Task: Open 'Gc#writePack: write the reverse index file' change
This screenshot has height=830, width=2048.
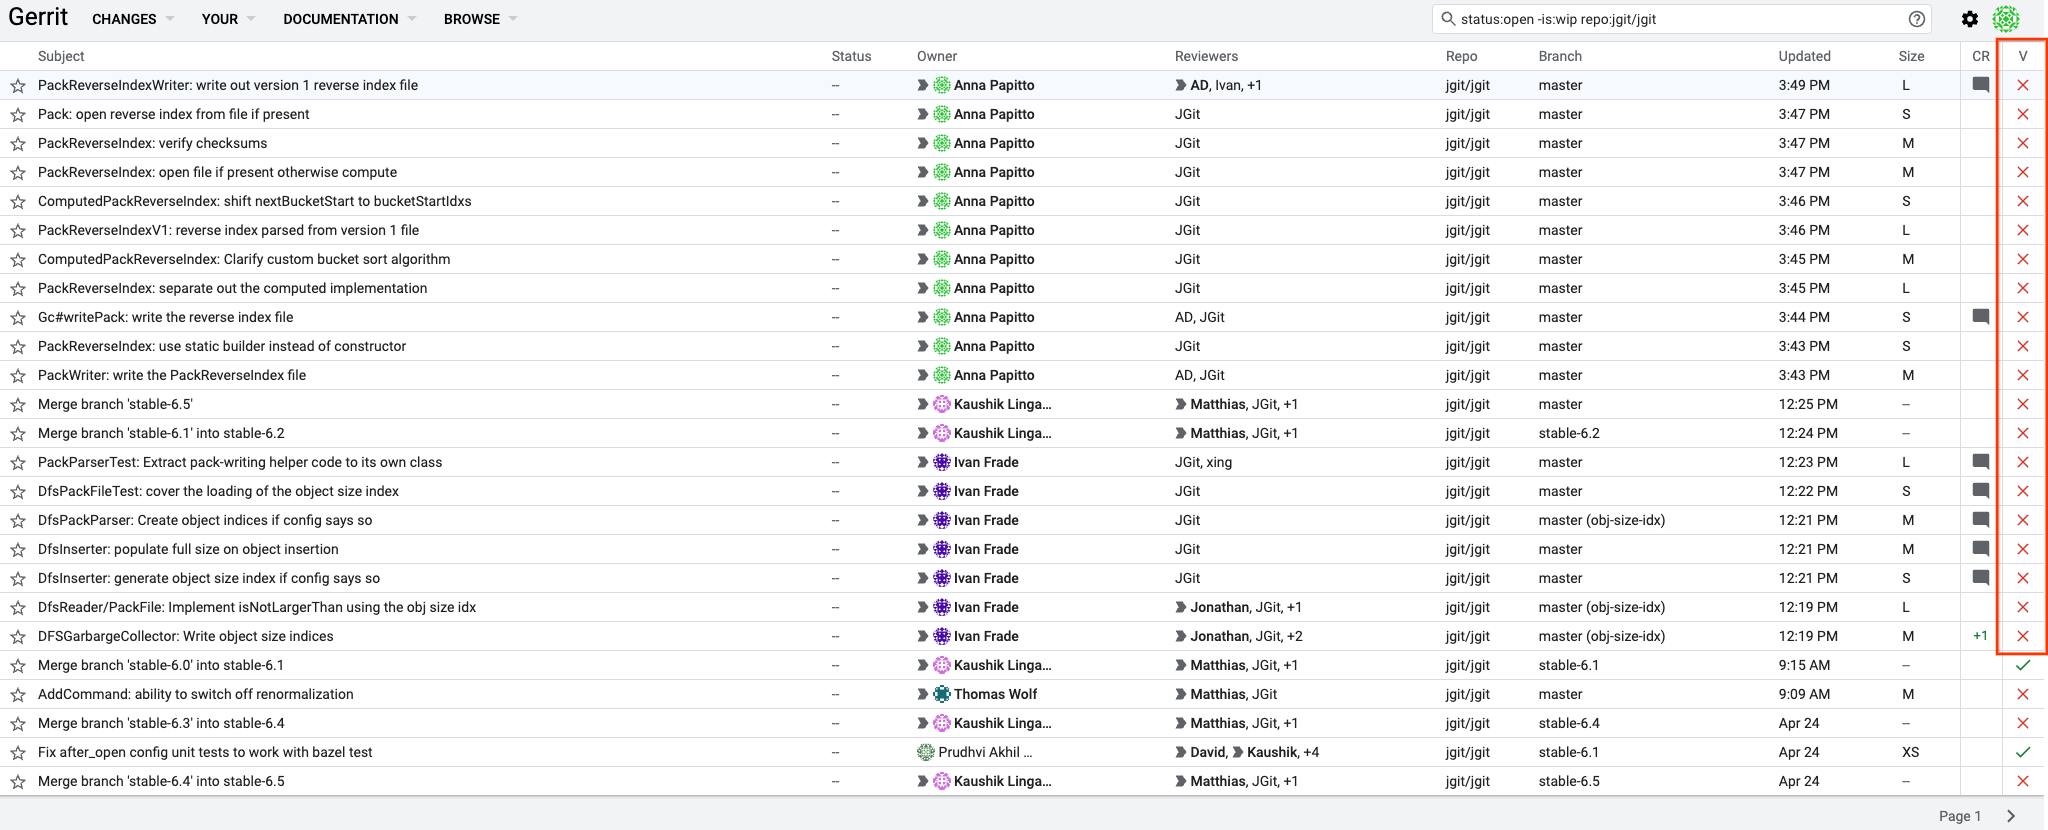Action: (x=165, y=317)
